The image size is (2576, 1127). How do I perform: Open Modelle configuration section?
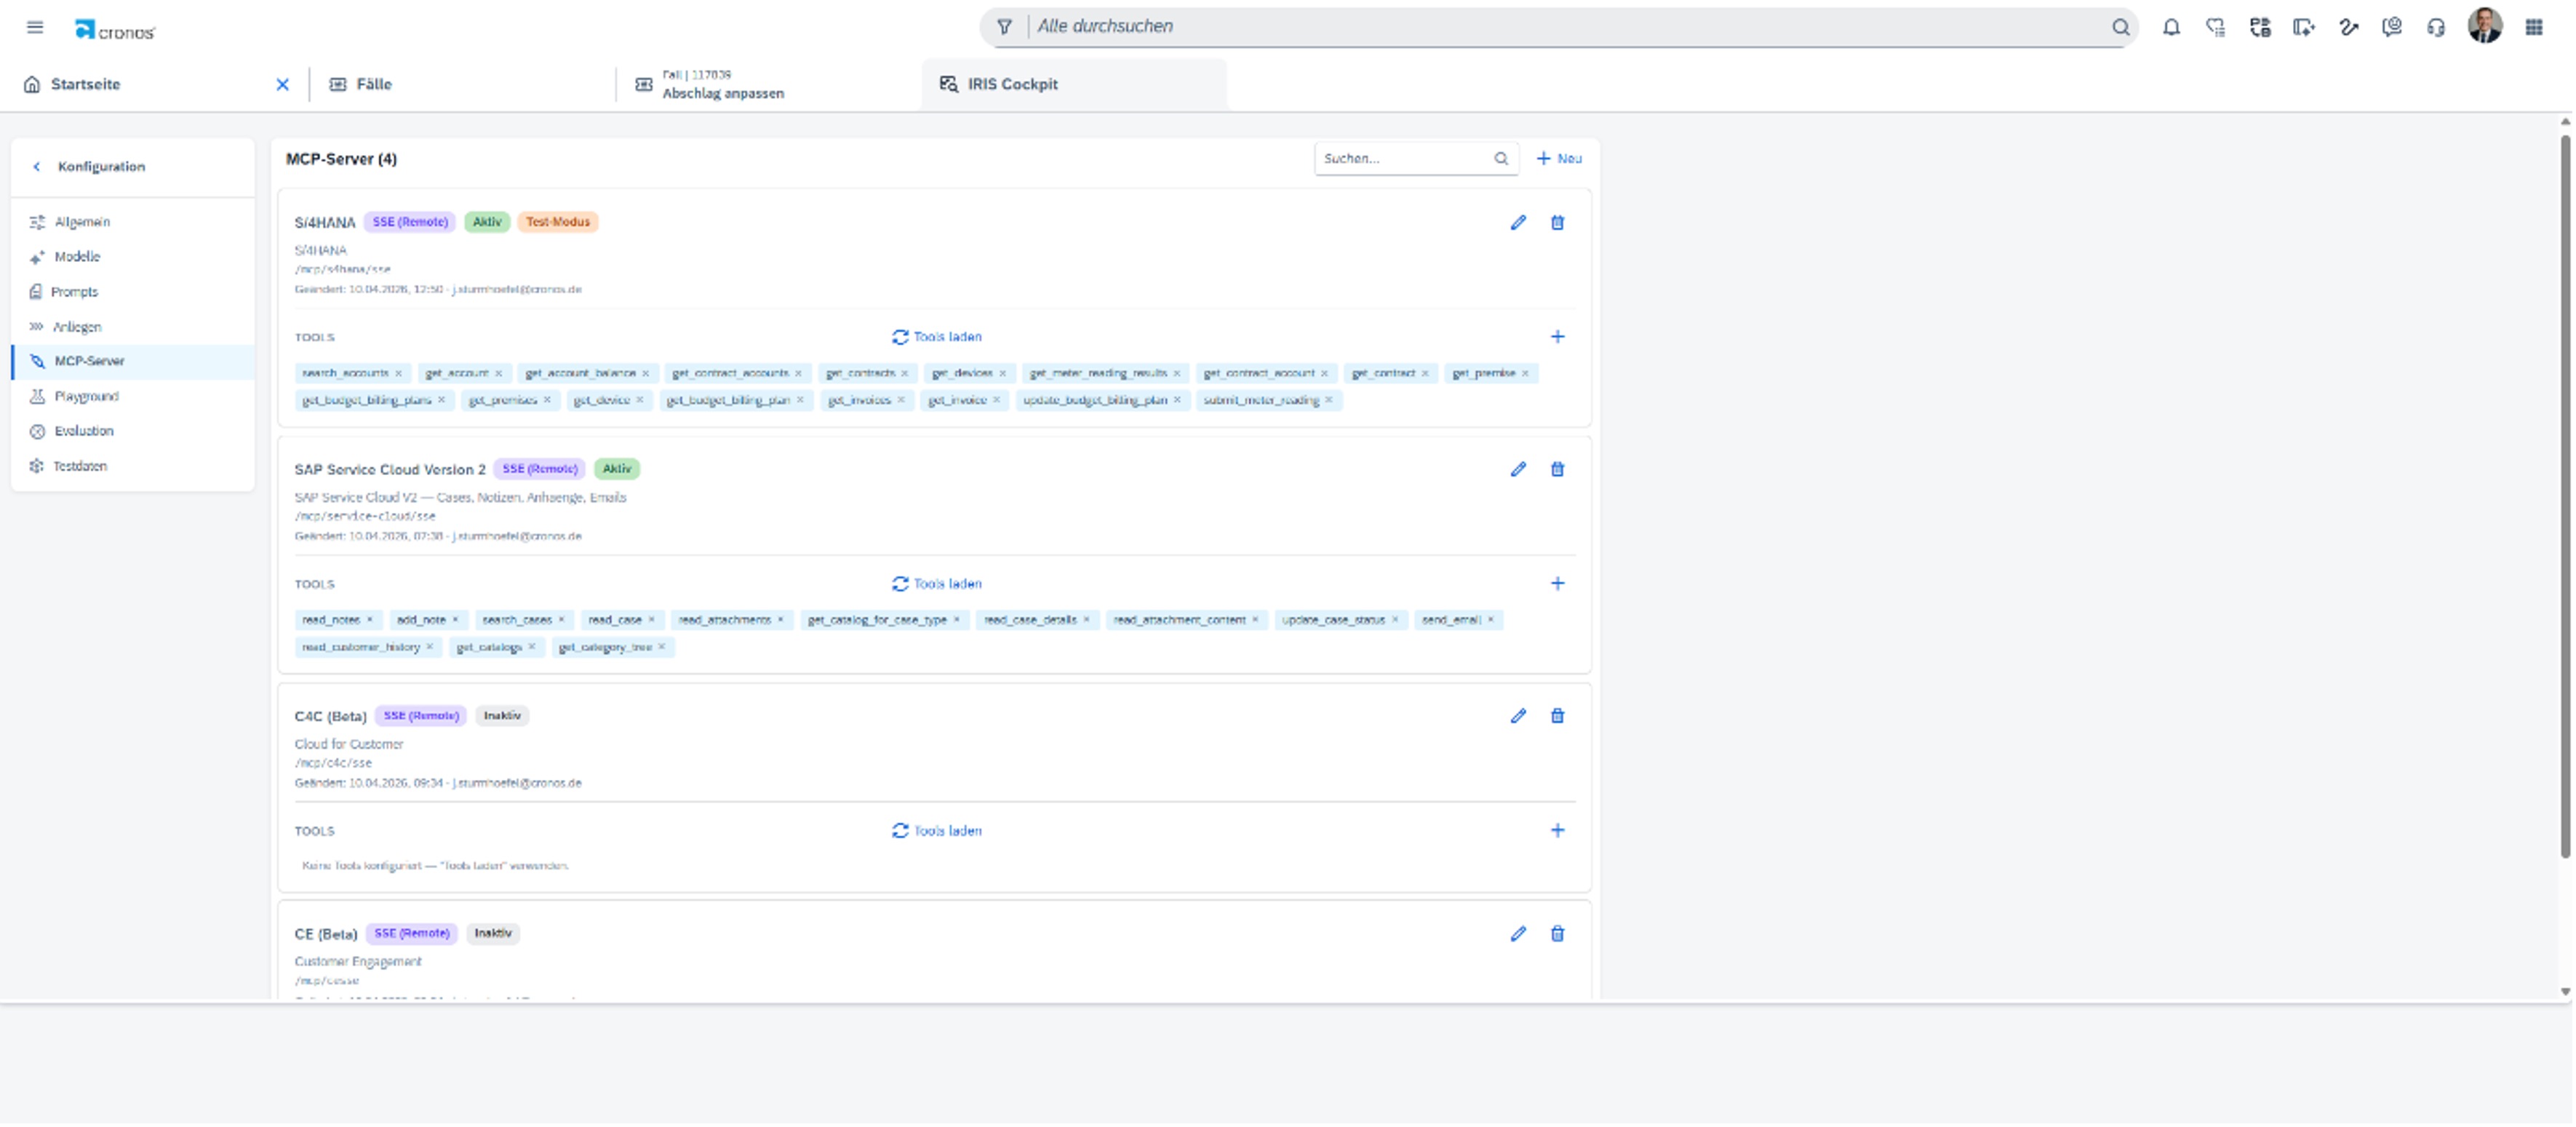click(x=132, y=257)
